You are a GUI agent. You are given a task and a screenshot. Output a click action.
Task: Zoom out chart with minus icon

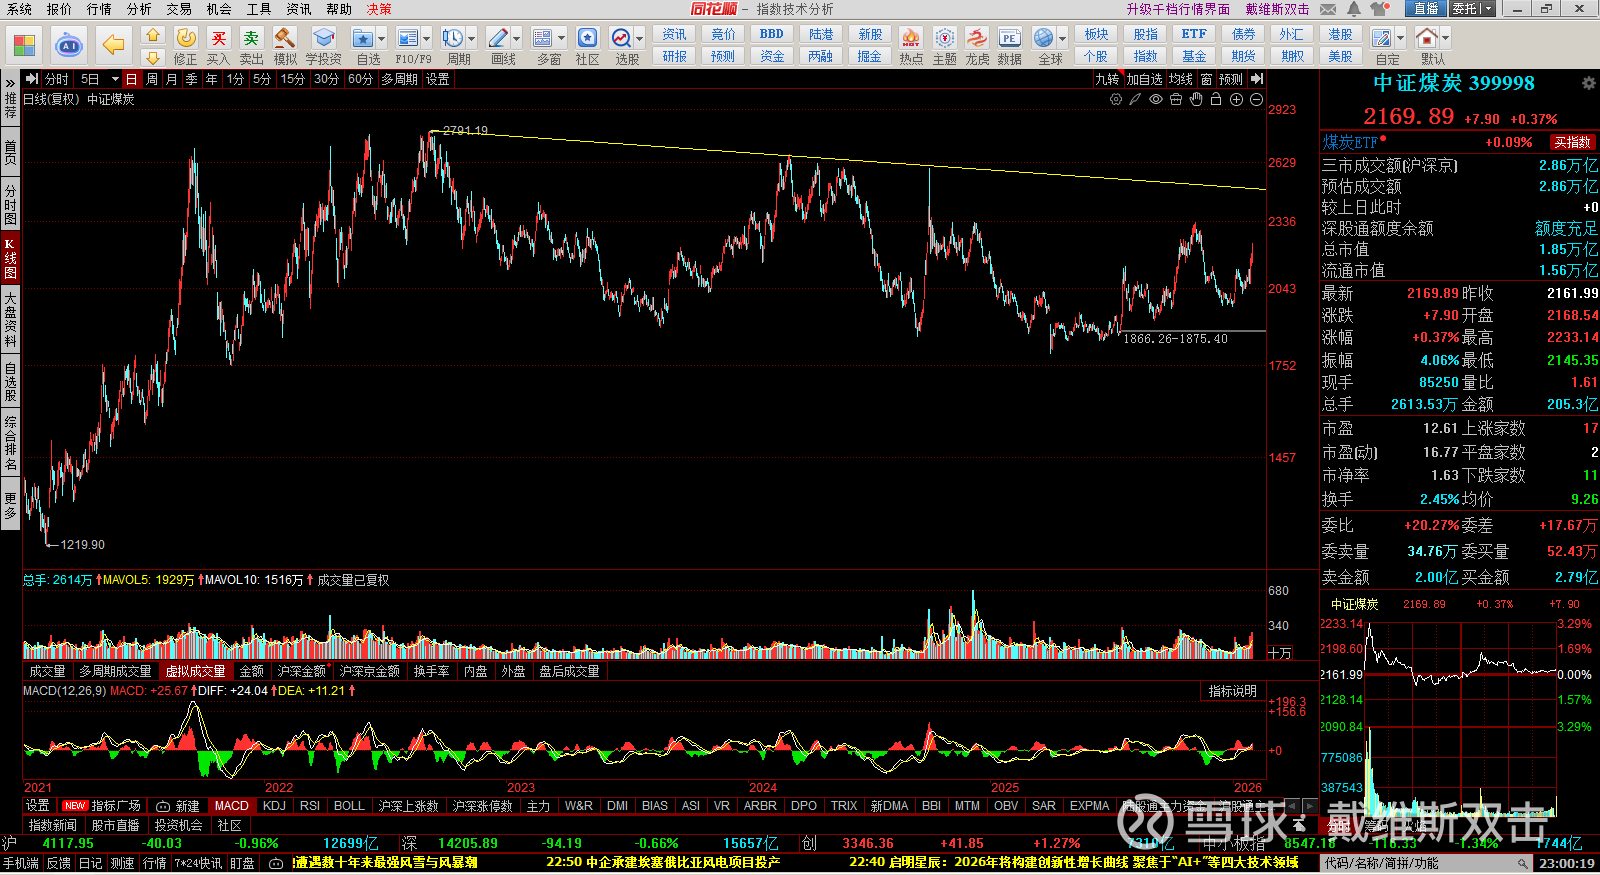pos(1256,99)
